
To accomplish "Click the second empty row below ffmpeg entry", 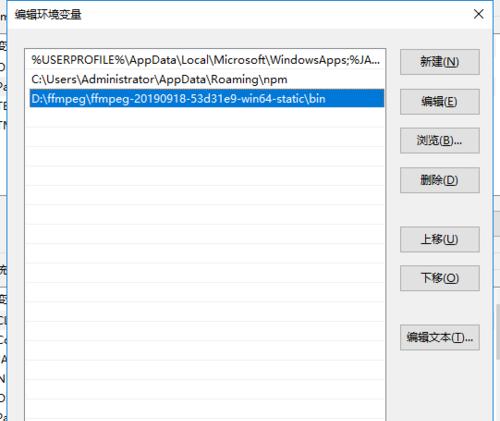I will click(x=207, y=137).
